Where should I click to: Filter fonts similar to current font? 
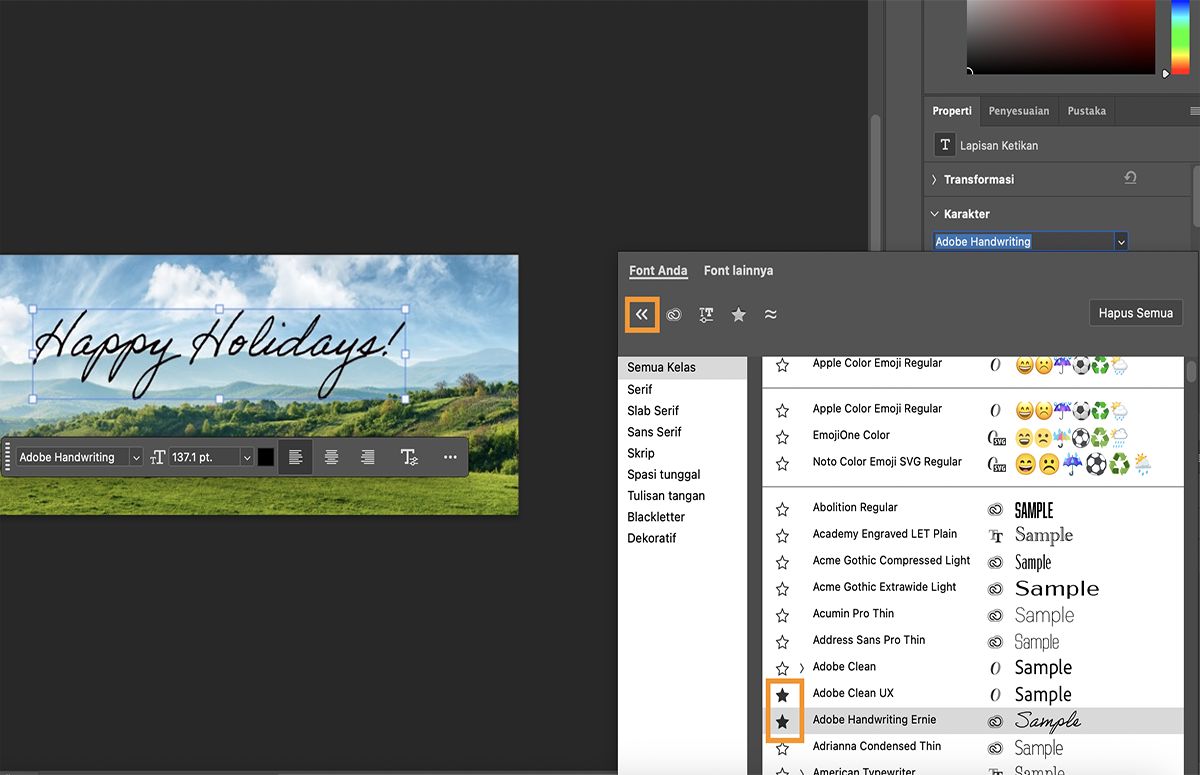coord(770,314)
